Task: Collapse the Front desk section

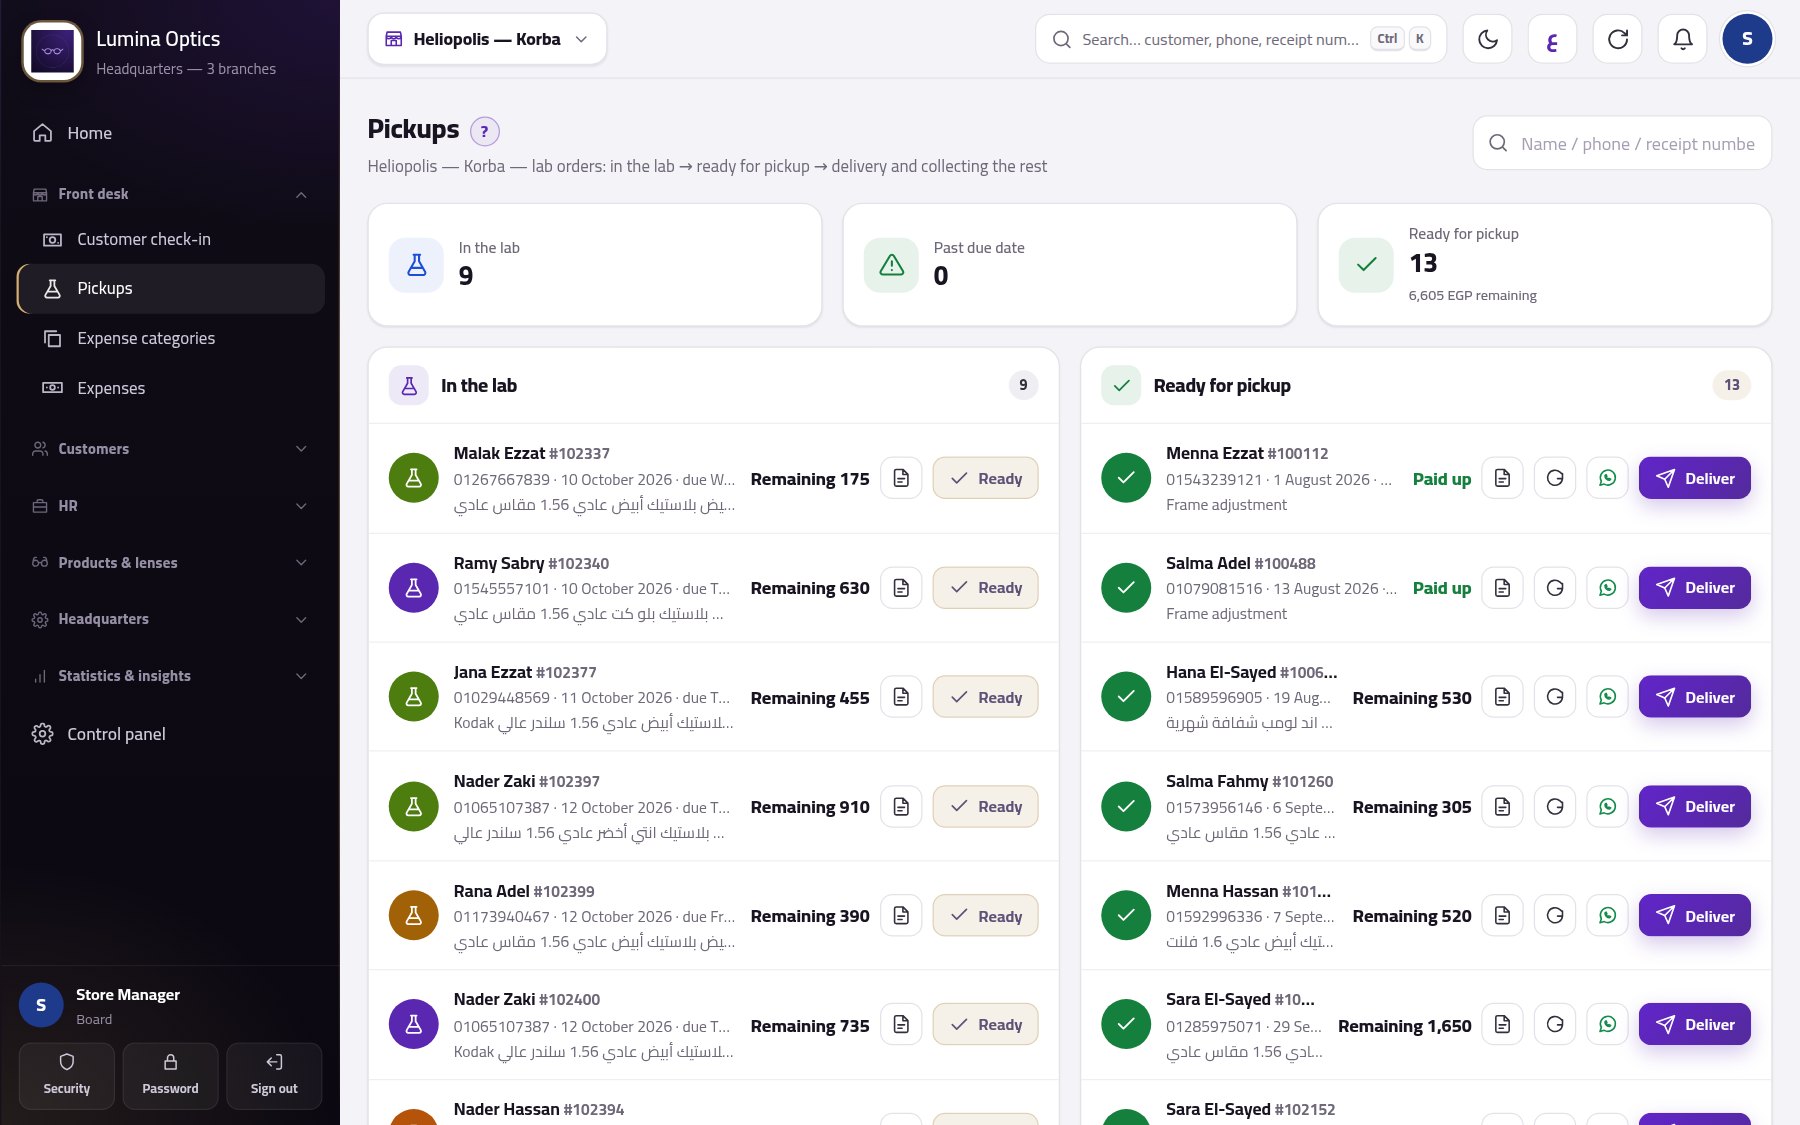Action: pos(170,194)
